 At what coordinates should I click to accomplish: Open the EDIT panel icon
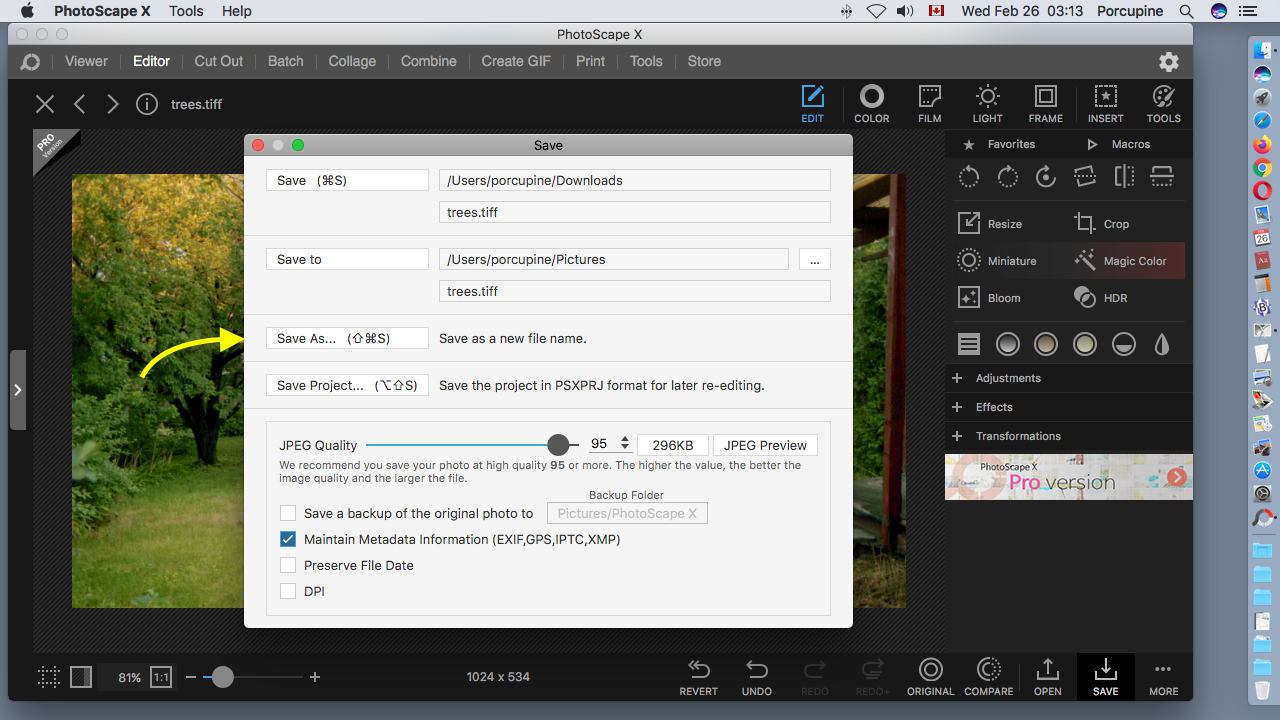(x=813, y=104)
